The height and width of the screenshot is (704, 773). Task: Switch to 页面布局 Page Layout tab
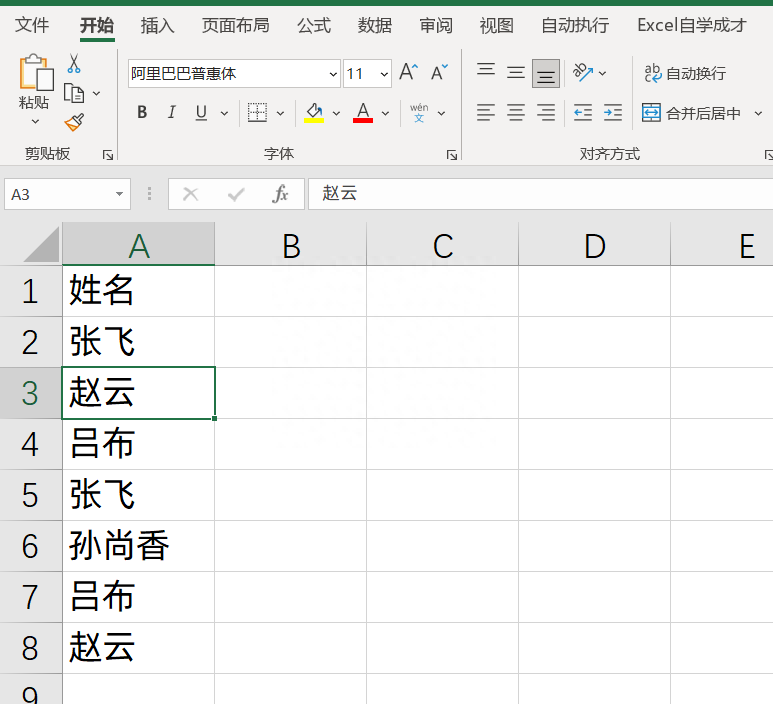(x=236, y=25)
